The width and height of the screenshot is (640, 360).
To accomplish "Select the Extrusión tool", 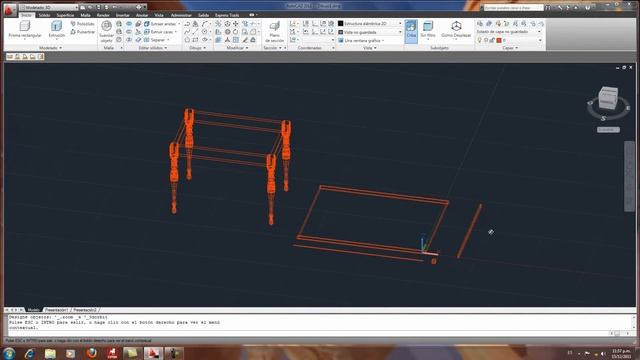I will (56, 29).
